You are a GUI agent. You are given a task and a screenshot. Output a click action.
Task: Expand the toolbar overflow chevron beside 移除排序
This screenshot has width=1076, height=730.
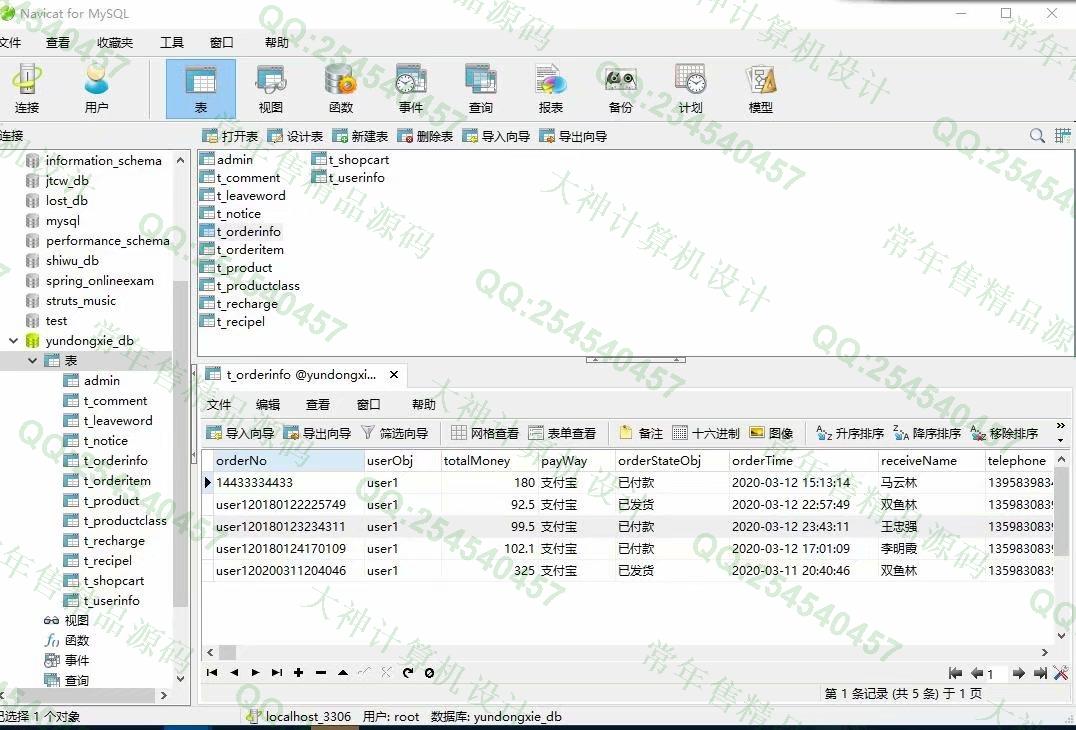point(1060,433)
